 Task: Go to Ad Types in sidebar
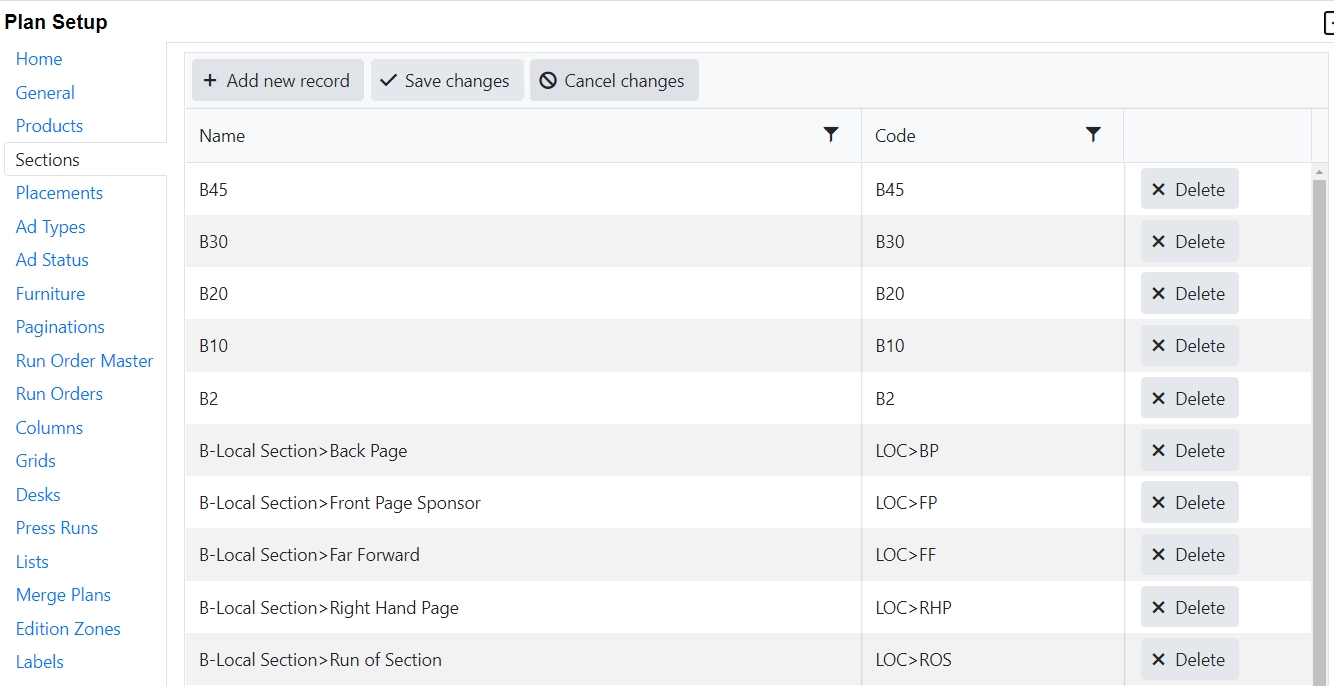[50, 227]
